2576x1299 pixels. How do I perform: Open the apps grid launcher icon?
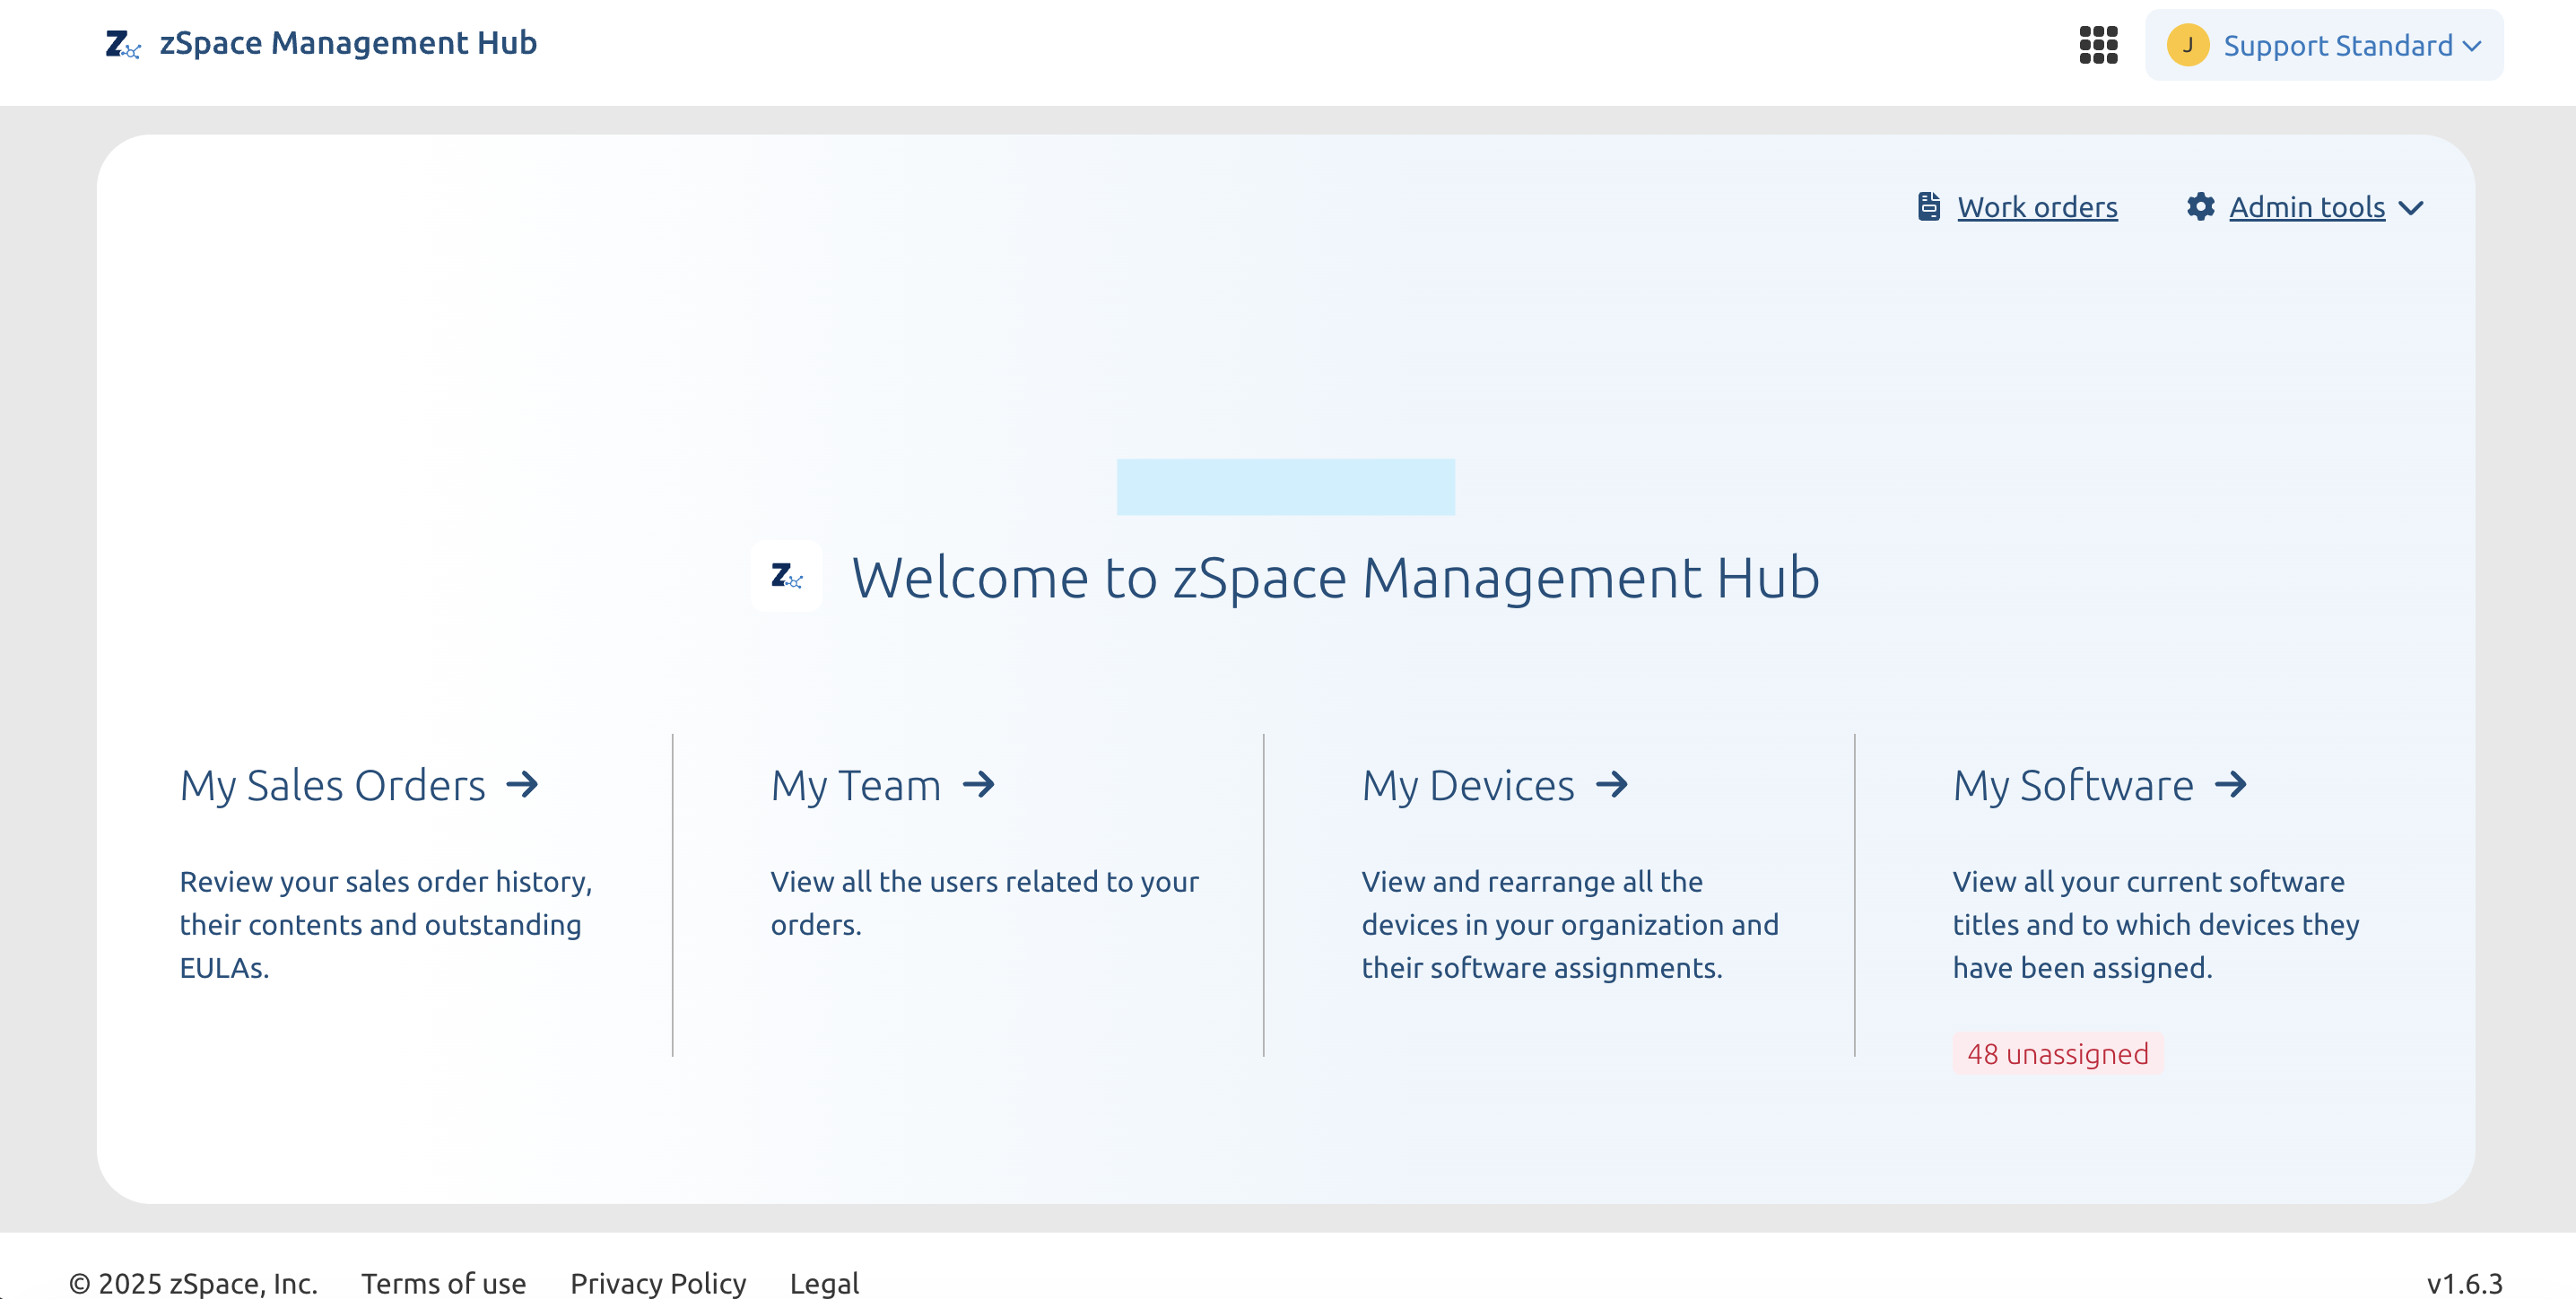(2098, 45)
